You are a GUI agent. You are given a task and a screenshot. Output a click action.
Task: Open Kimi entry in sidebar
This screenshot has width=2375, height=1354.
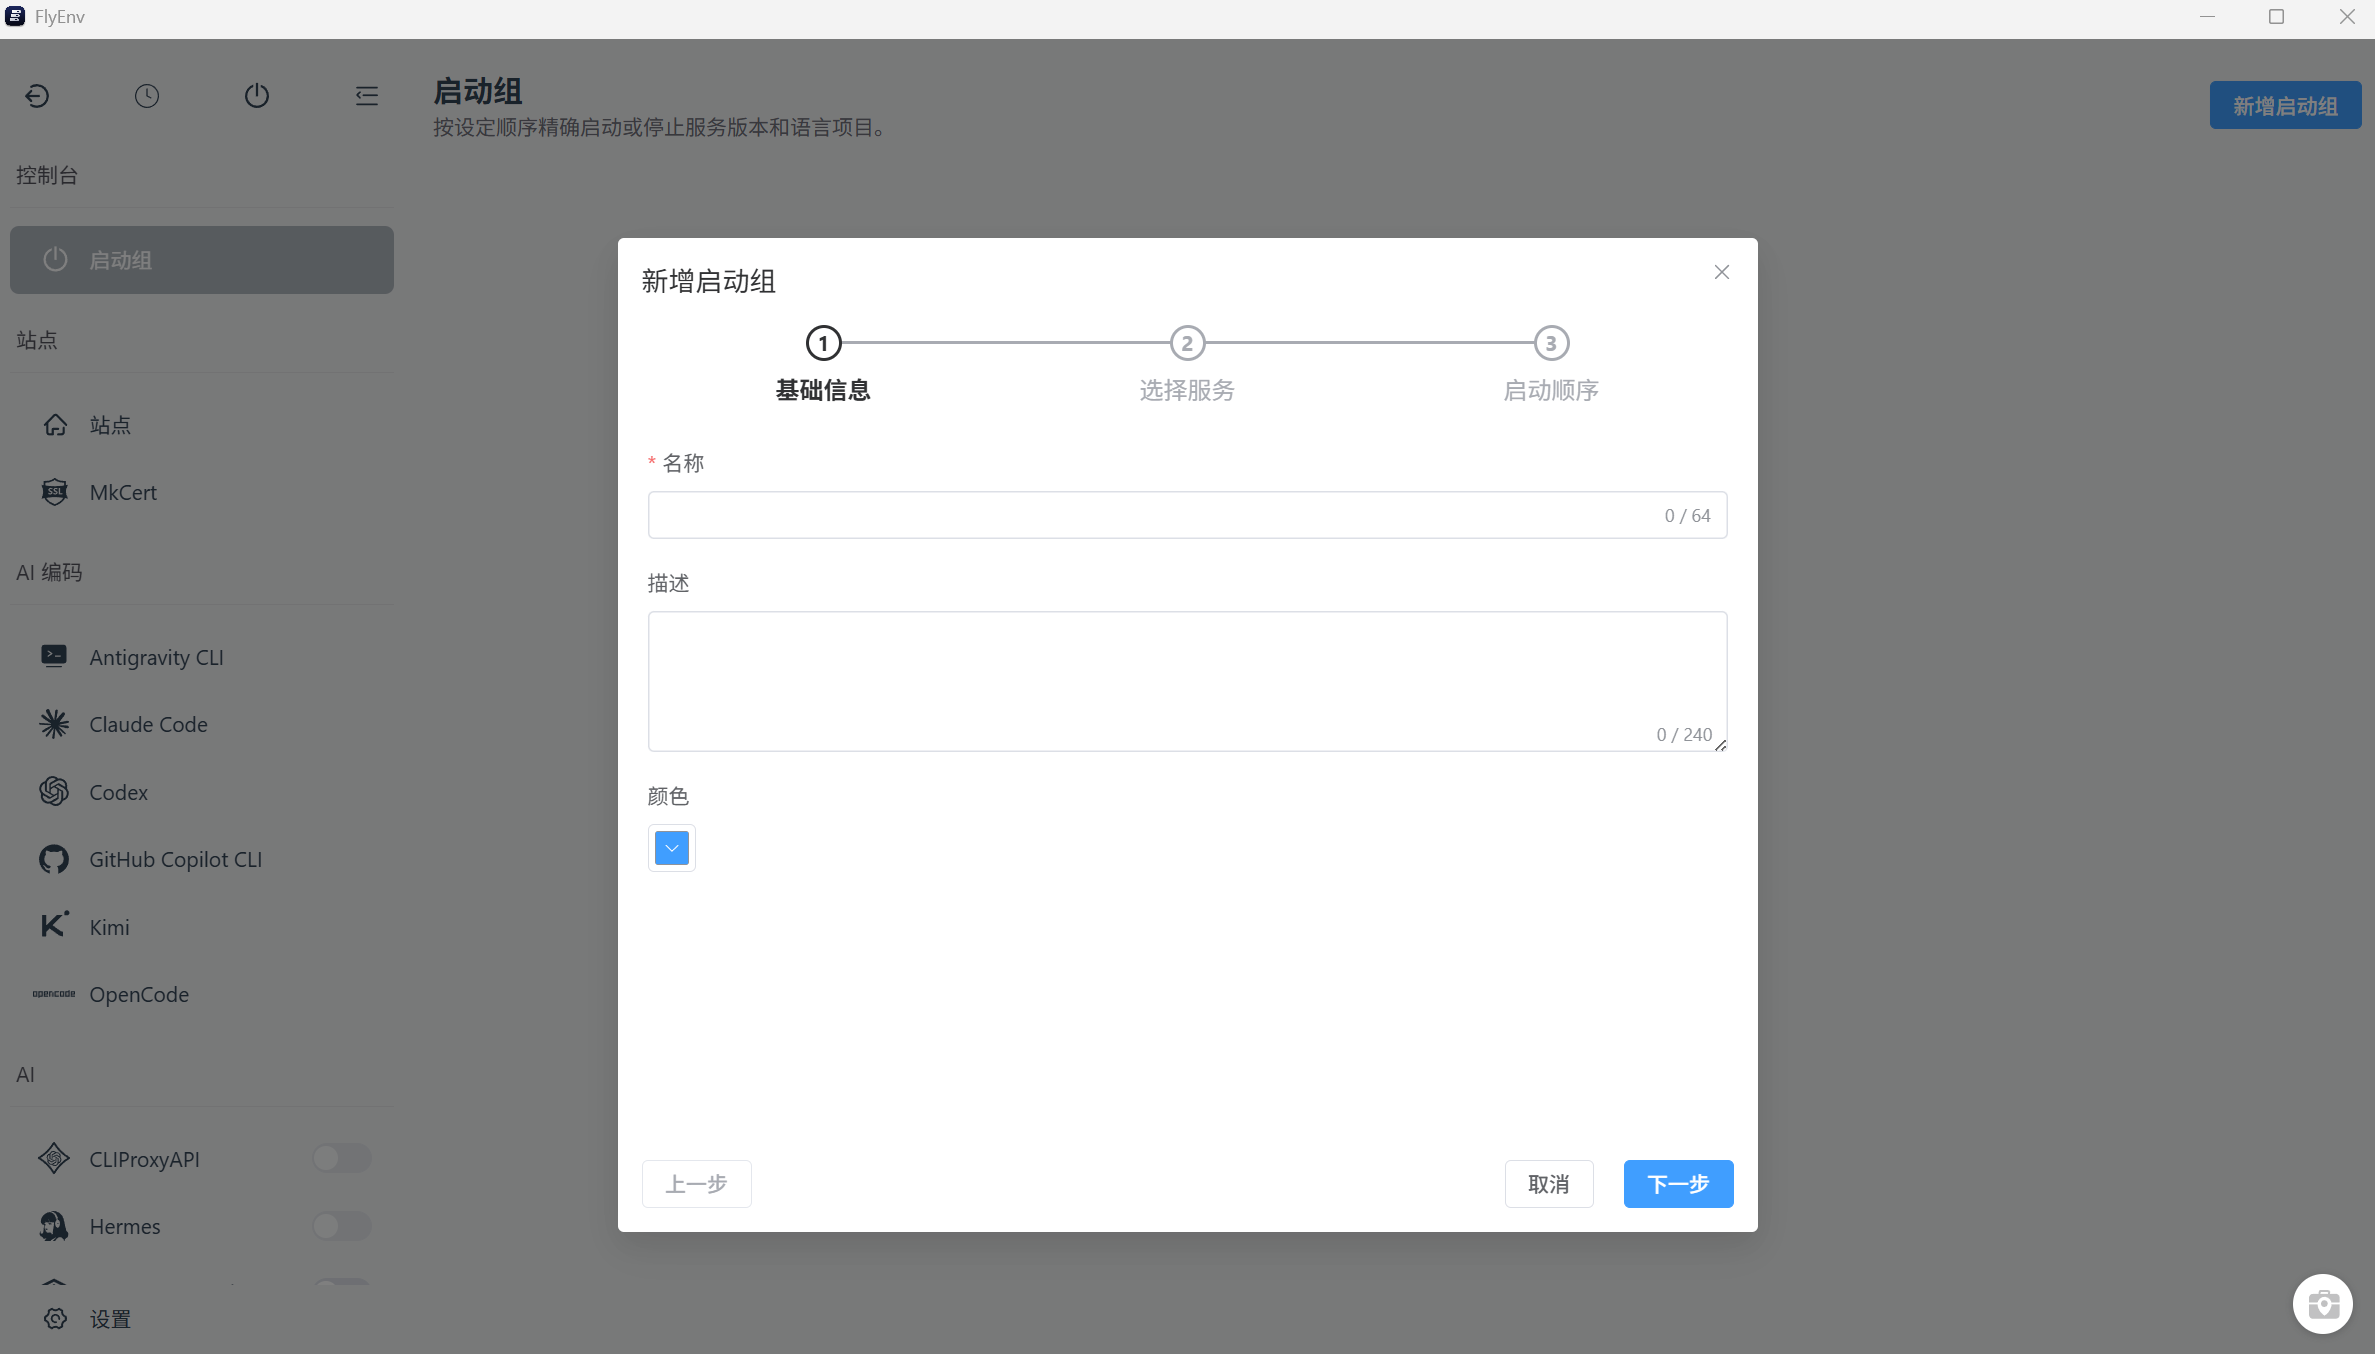[202, 927]
